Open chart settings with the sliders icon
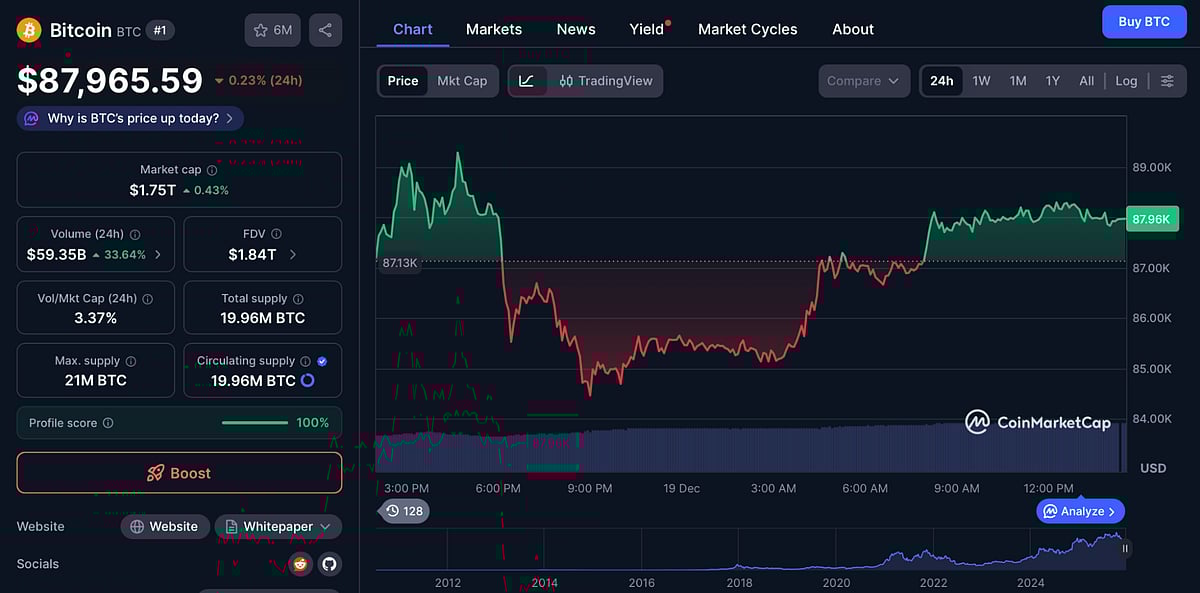Screen dimensions: 1200x593 (1167, 81)
